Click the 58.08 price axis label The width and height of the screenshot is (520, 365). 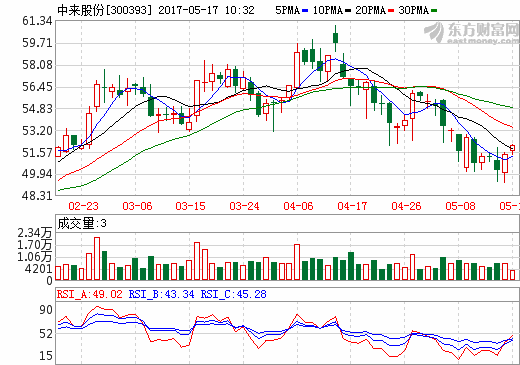point(37,65)
